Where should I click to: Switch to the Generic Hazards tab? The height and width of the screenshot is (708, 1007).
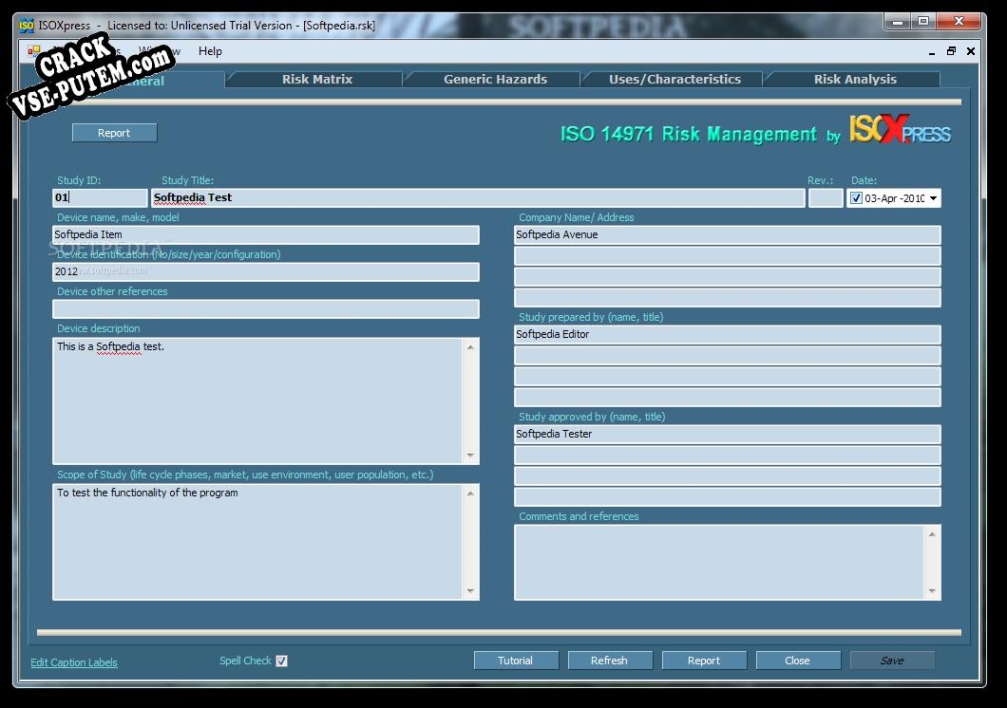tap(495, 79)
